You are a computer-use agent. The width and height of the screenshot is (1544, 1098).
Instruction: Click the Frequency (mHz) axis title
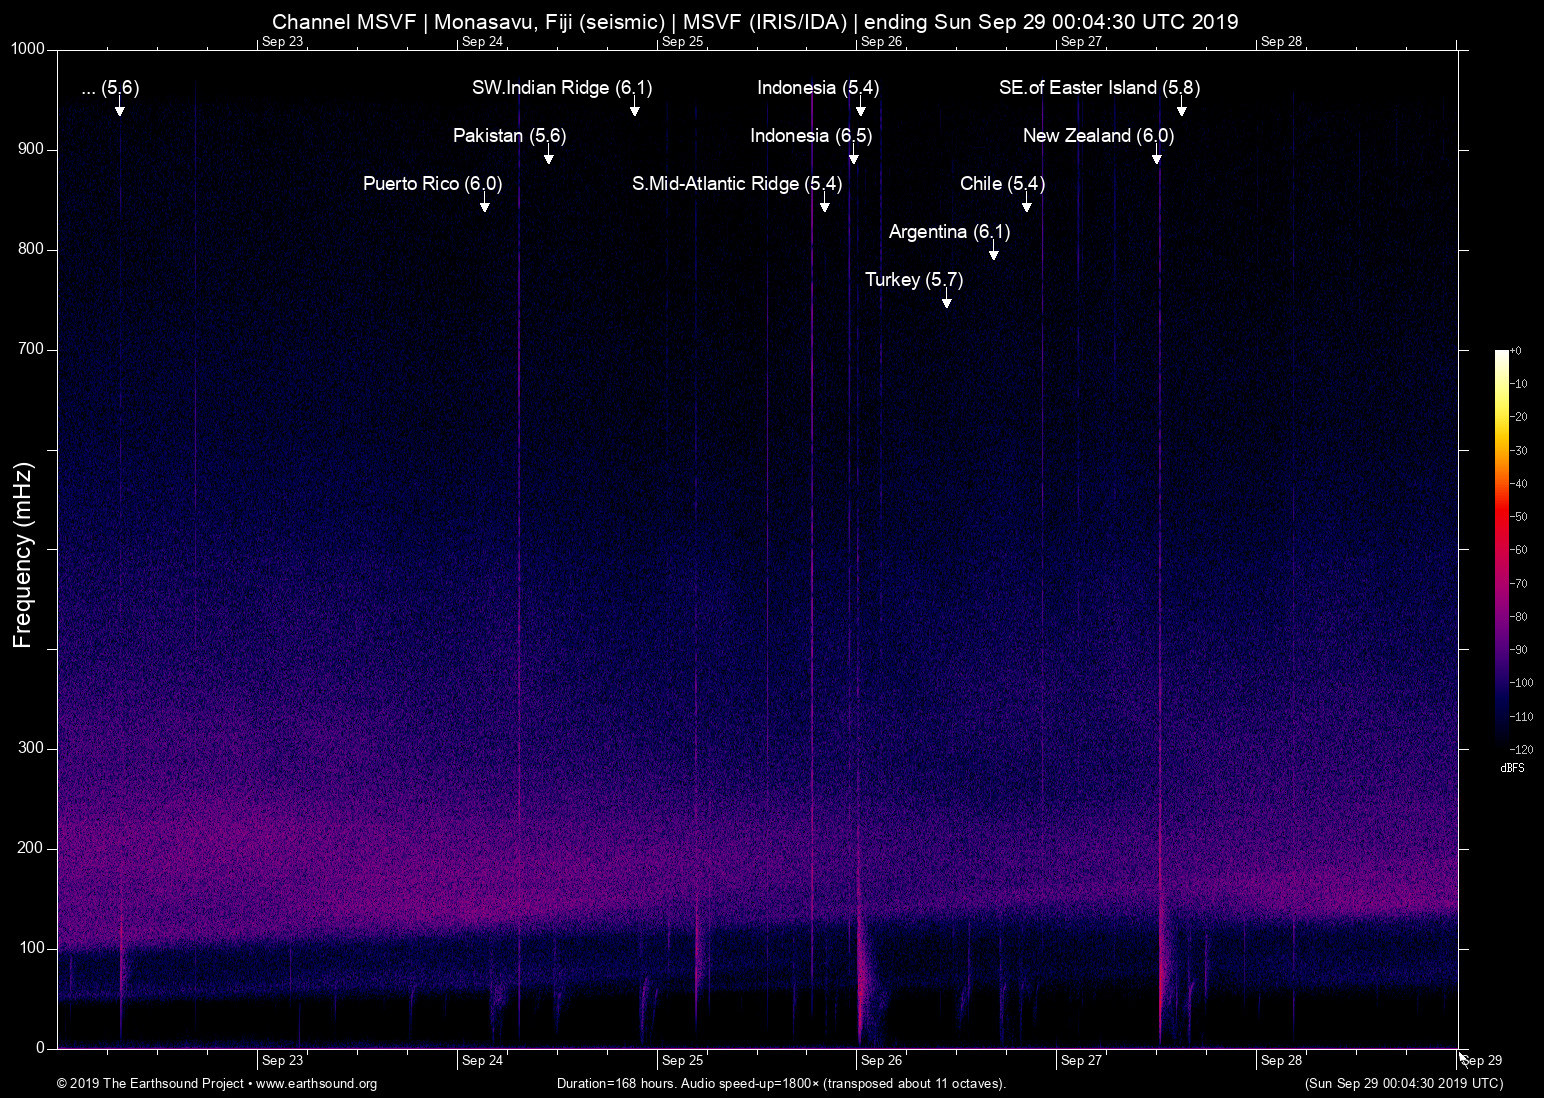click(x=23, y=555)
